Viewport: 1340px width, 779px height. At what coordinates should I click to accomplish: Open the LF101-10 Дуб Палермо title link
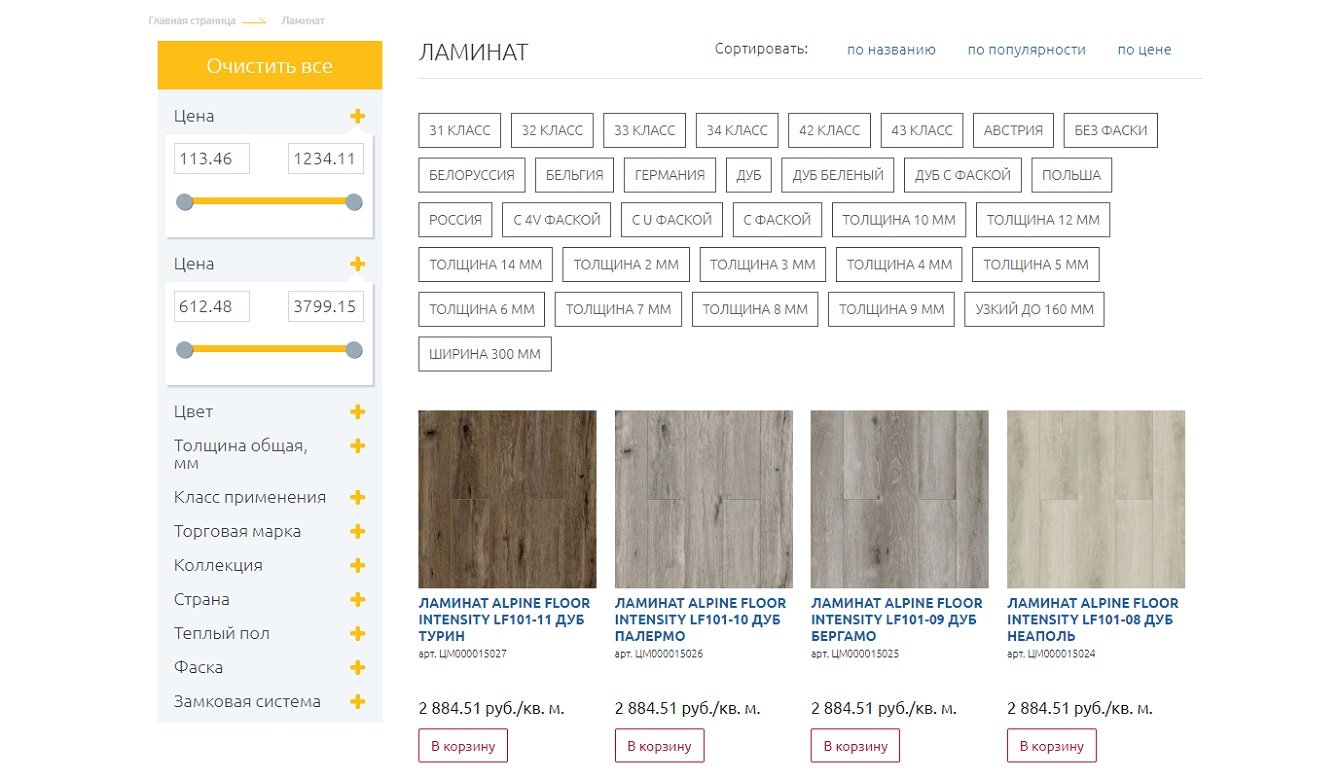click(701, 620)
